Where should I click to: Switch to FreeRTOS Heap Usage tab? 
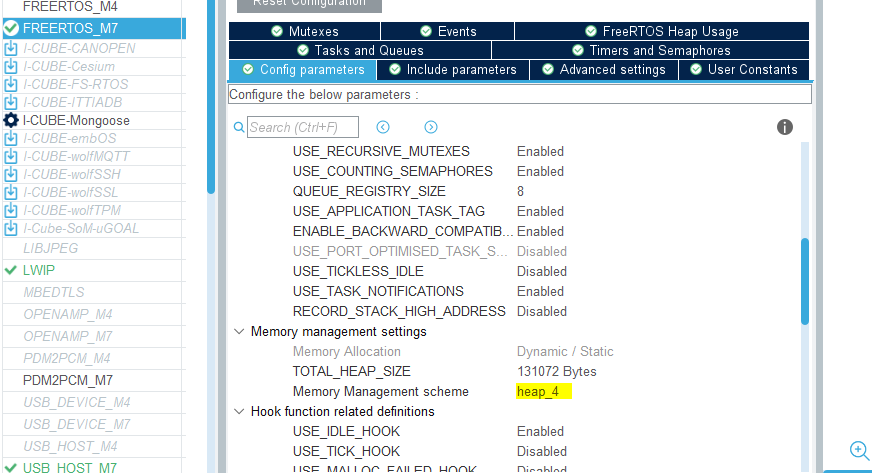pos(662,31)
